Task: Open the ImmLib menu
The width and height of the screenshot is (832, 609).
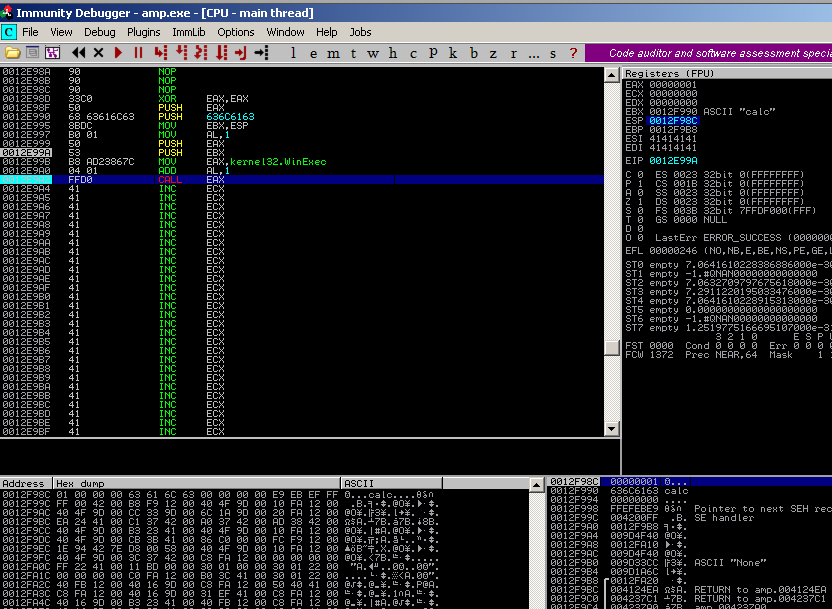Action: [189, 32]
